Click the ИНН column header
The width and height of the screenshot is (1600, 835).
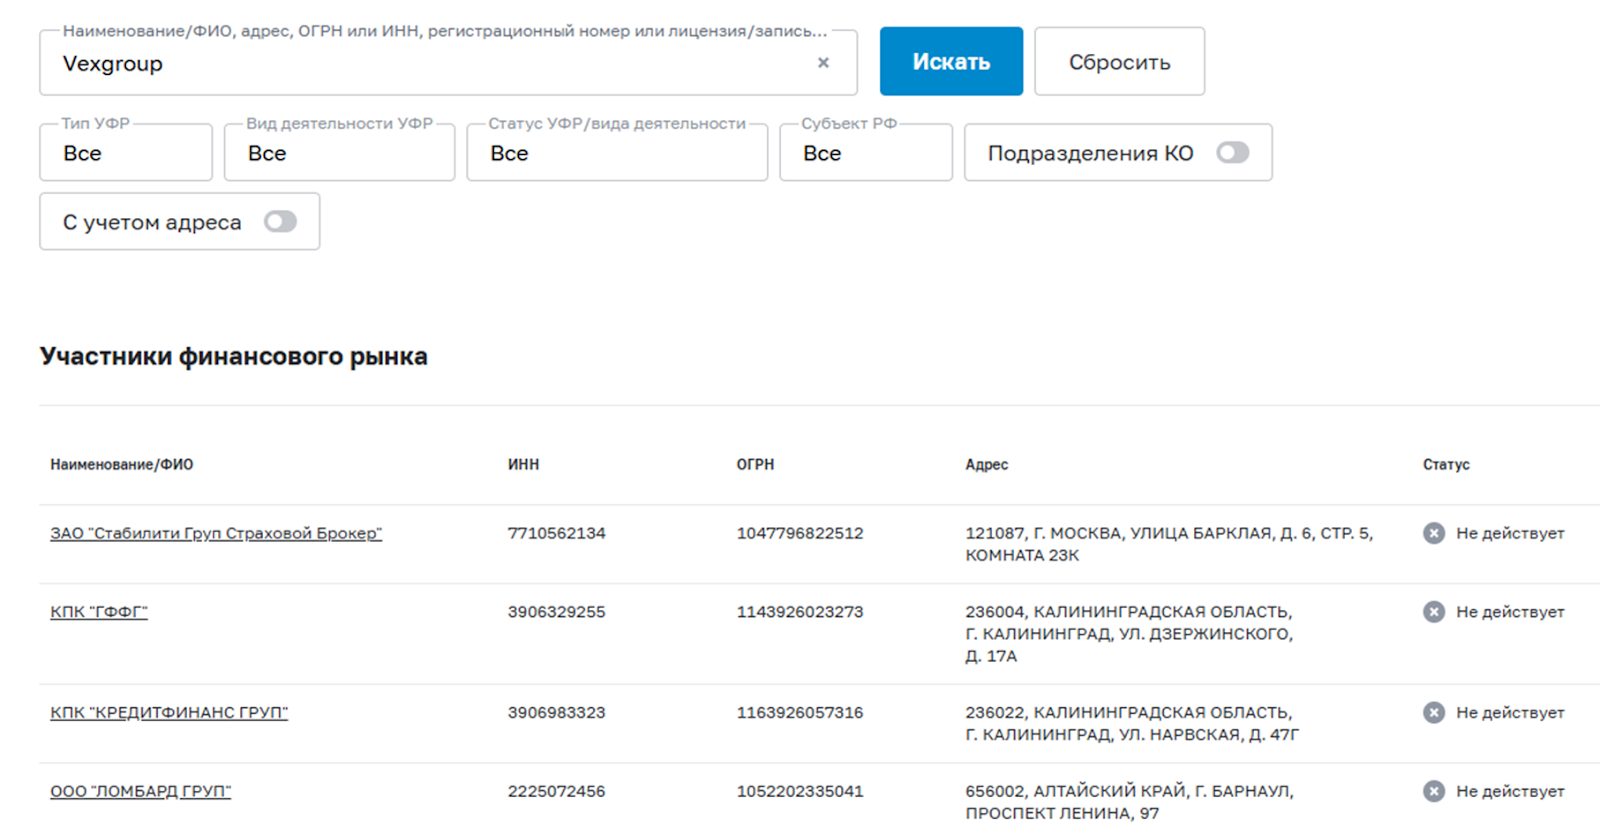pos(523,464)
